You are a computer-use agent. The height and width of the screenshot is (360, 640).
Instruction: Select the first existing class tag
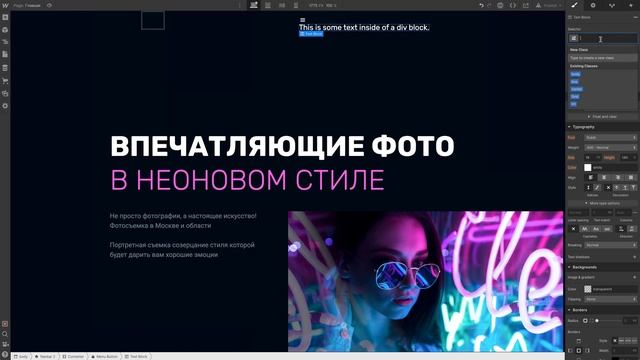point(575,74)
